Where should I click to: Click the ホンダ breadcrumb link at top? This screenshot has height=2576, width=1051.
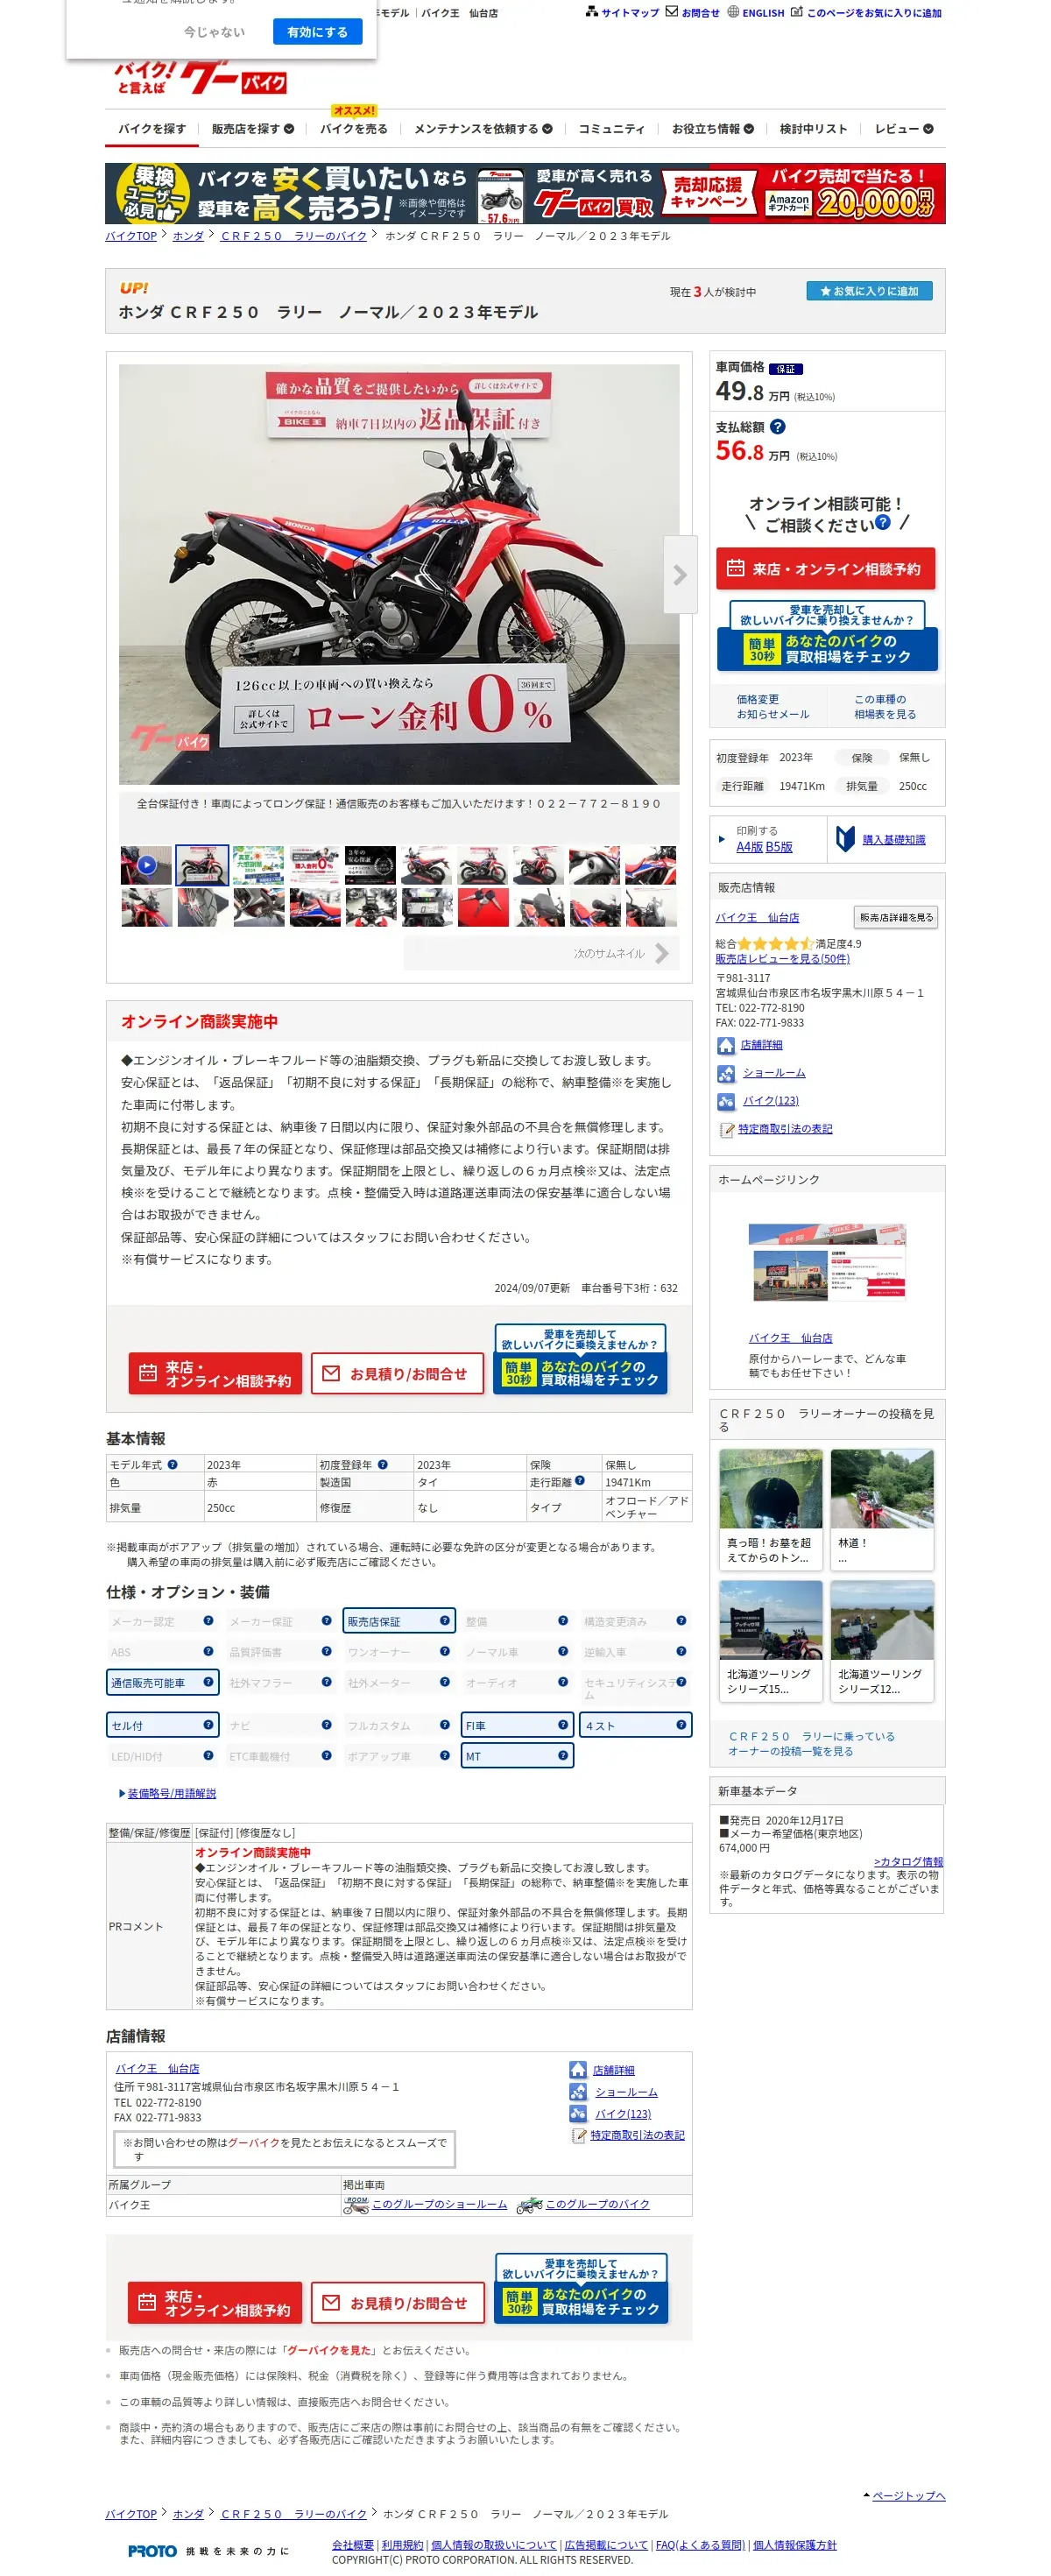(x=188, y=236)
